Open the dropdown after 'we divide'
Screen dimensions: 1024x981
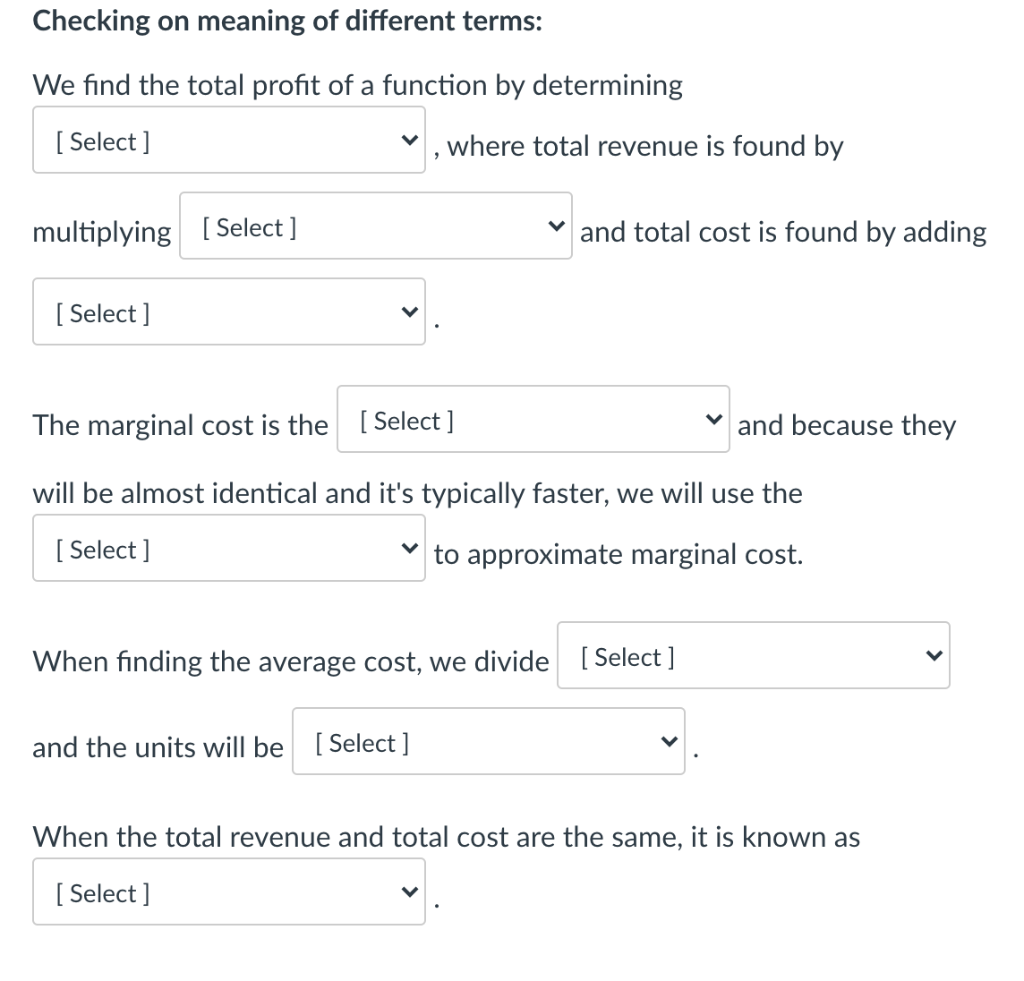[754, 656]
